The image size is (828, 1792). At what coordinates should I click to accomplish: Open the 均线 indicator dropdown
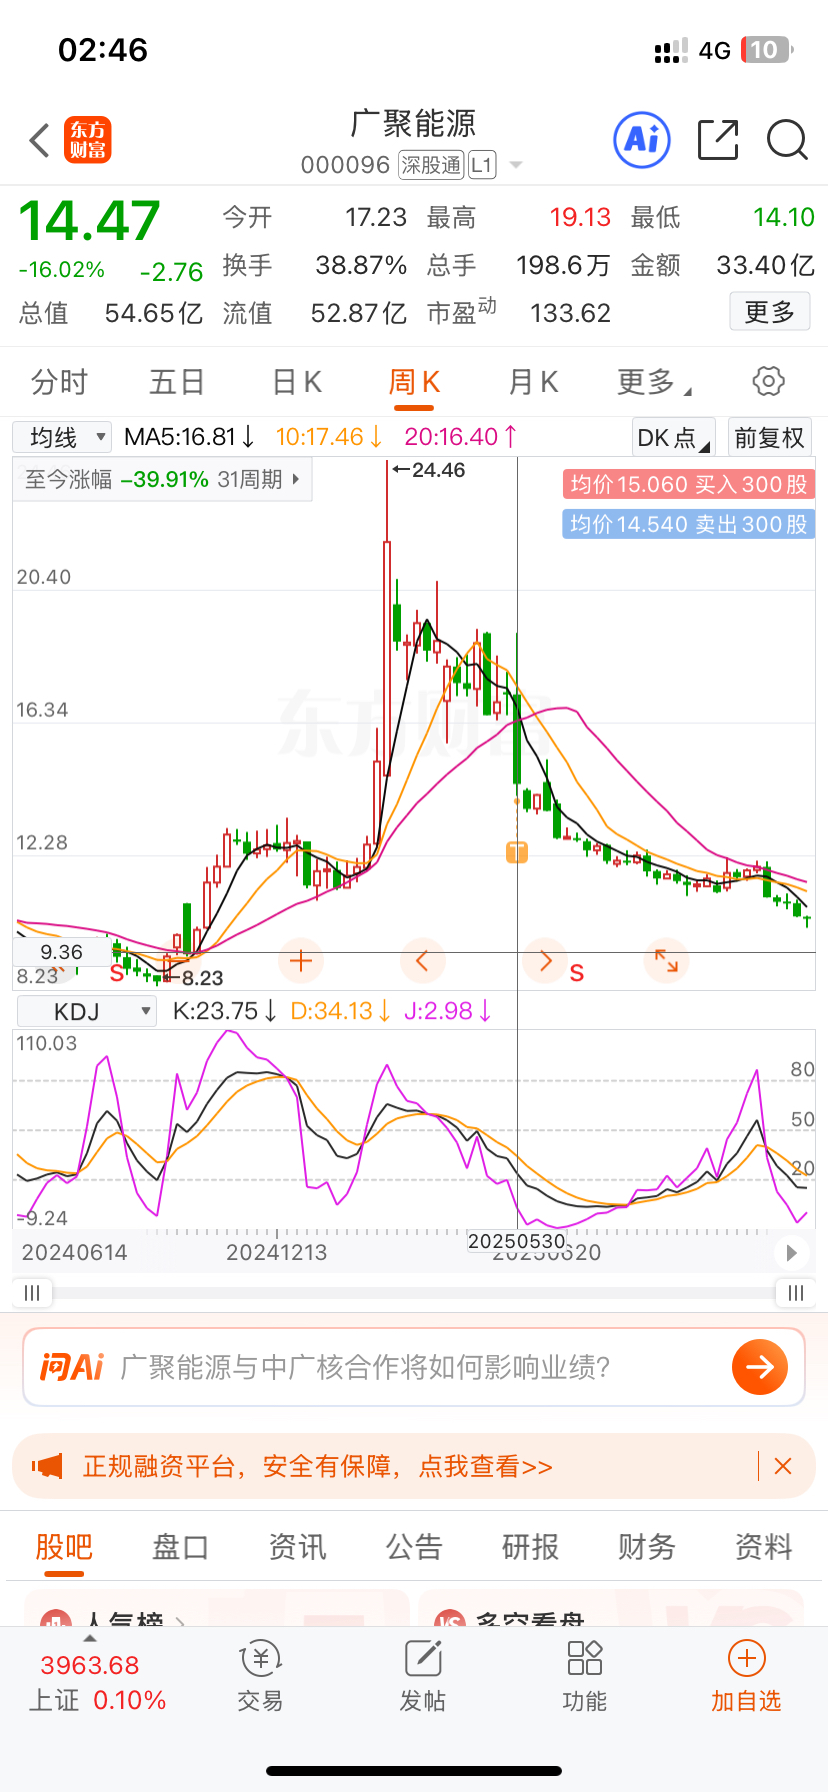point(62,437)
